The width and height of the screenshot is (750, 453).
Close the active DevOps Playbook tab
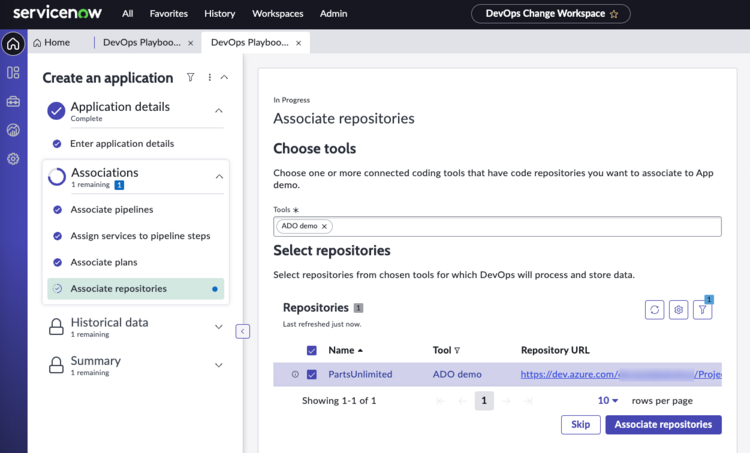coord(298,43)
